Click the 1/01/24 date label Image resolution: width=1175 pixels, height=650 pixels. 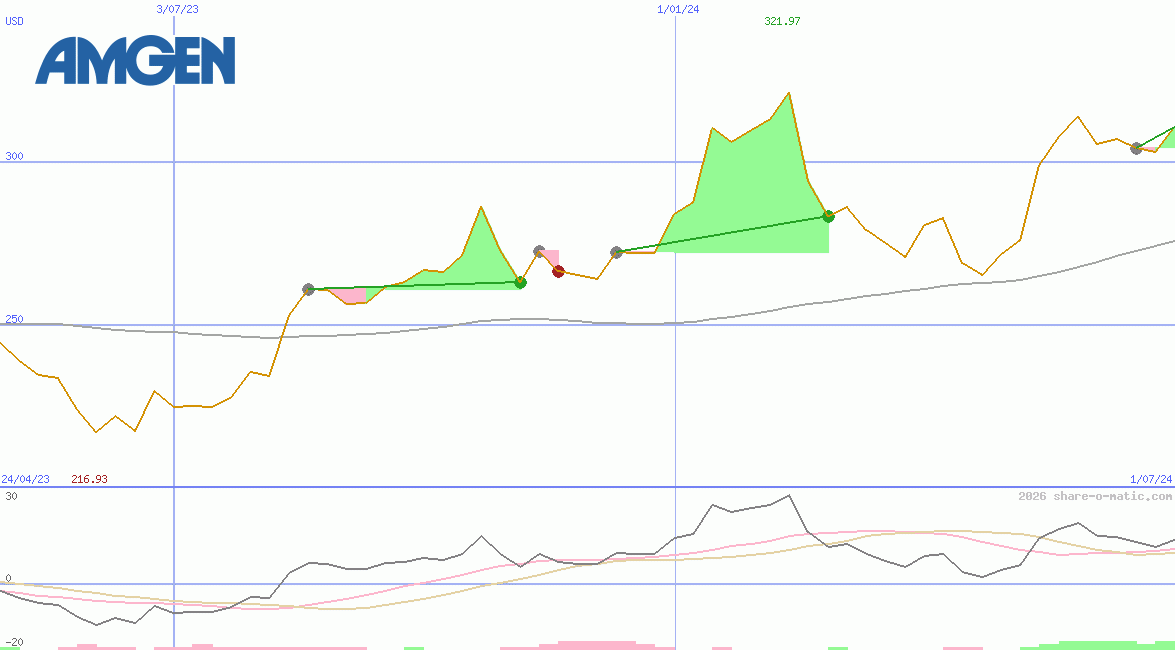[676, 9]
